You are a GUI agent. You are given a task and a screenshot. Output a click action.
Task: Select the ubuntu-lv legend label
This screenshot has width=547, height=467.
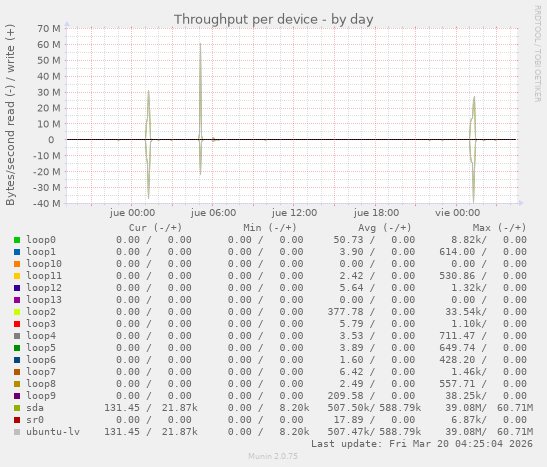pyautogui.click(x=53, y=432)
